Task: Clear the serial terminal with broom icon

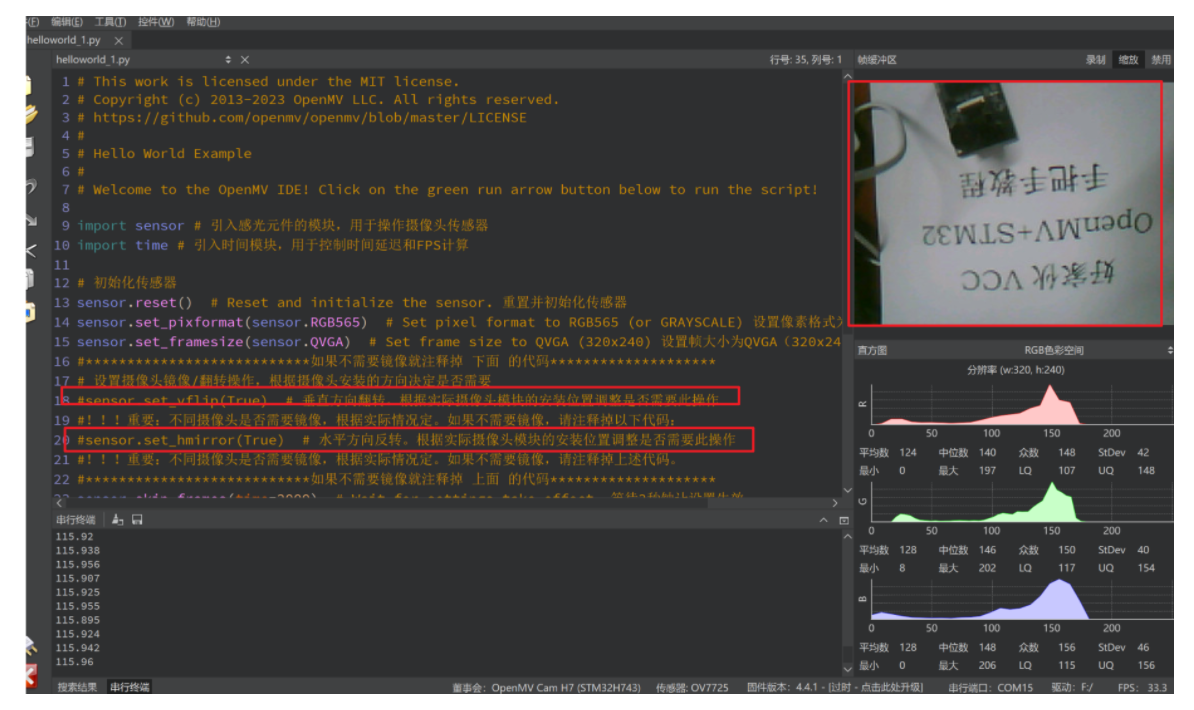Action: click(x=117, y=520)
